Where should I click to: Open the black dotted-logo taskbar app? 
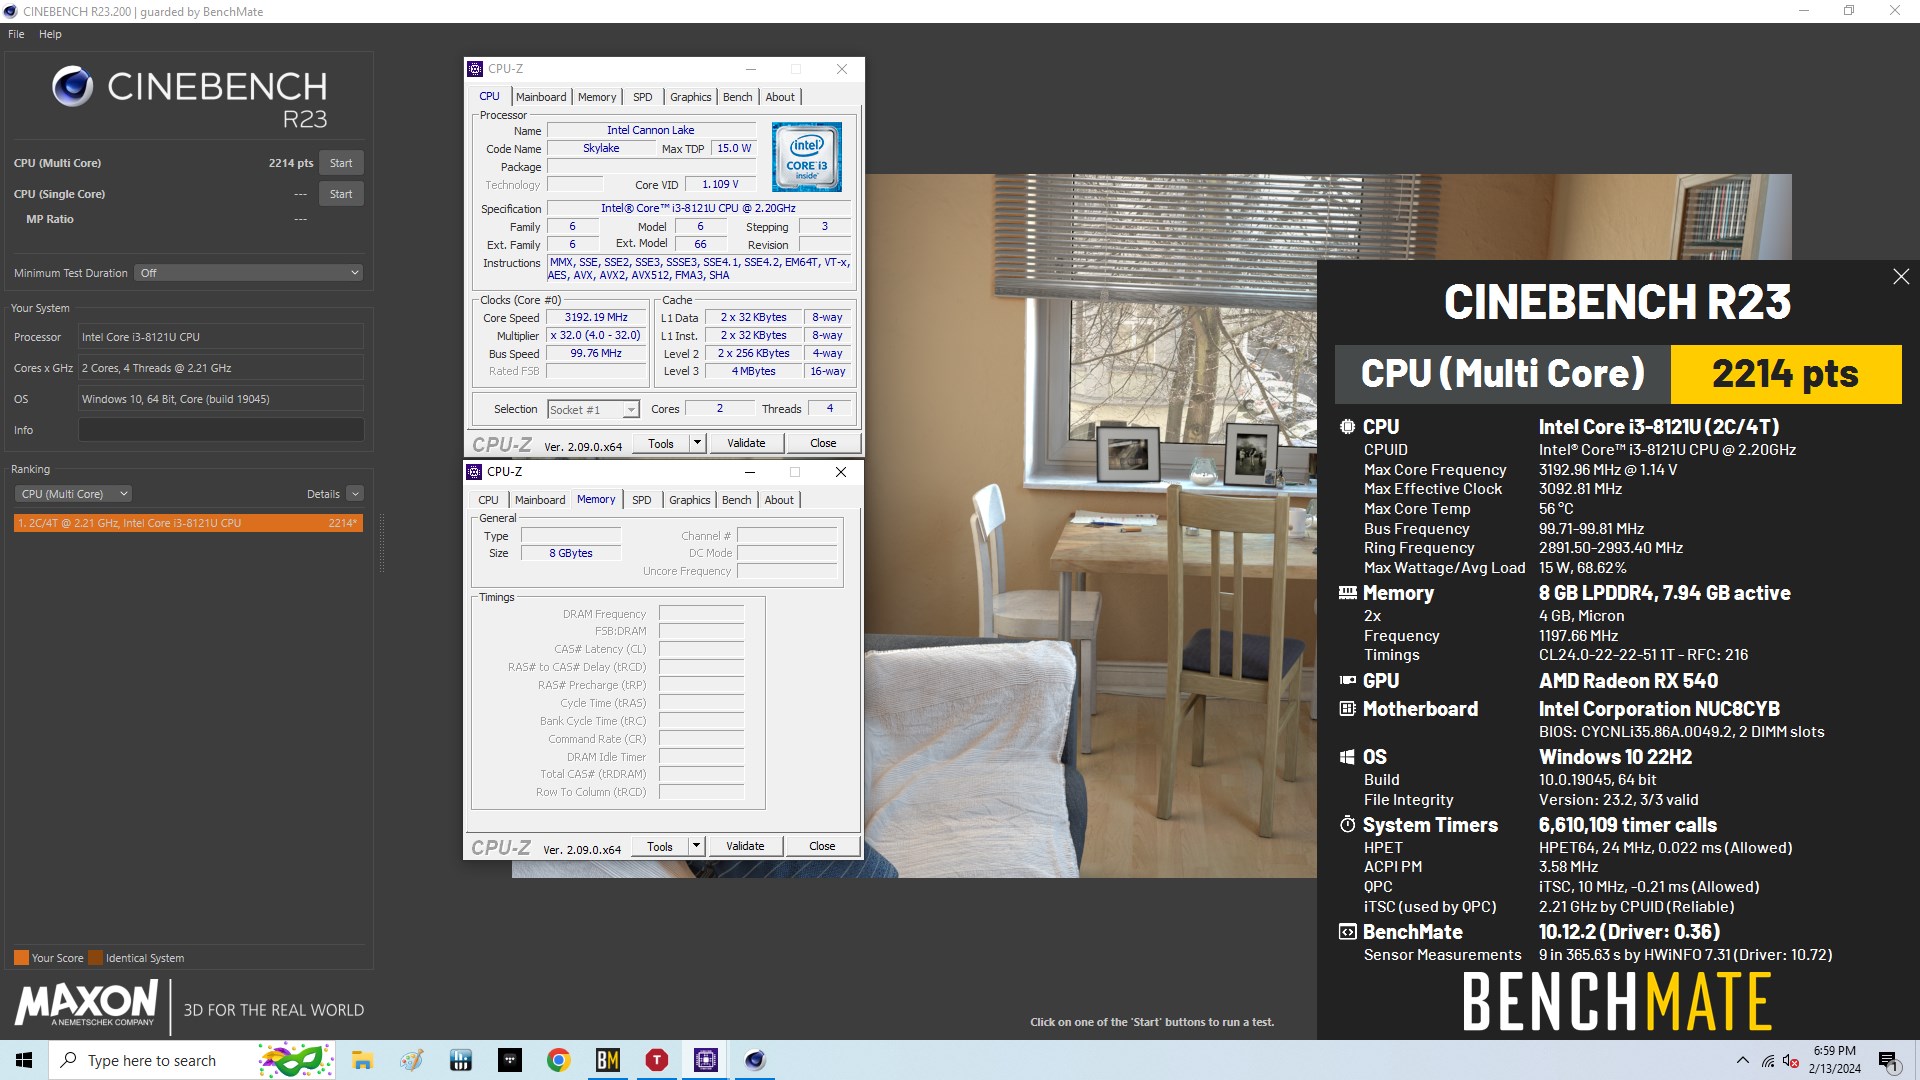(x=510, y=1060)
